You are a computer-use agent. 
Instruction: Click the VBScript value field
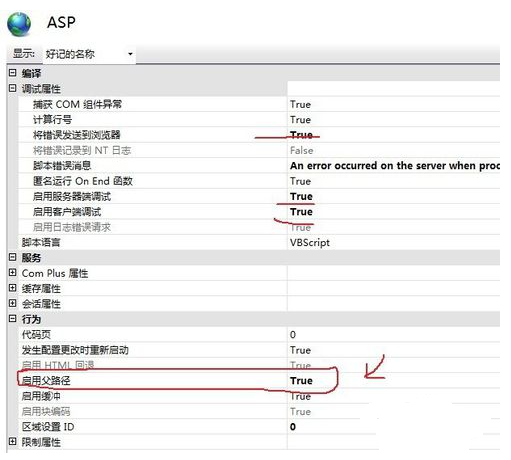click(393, 242)
